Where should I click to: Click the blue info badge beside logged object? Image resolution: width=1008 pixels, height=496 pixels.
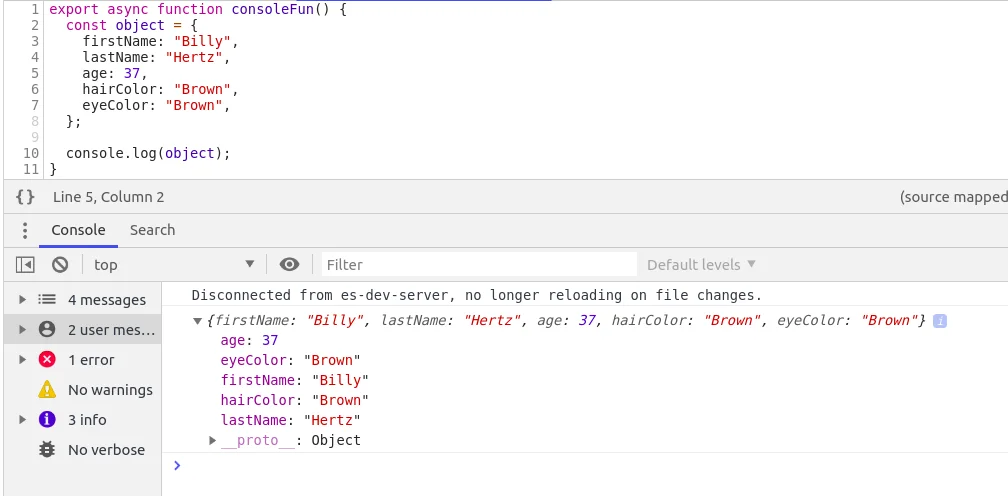click(939, 321)
